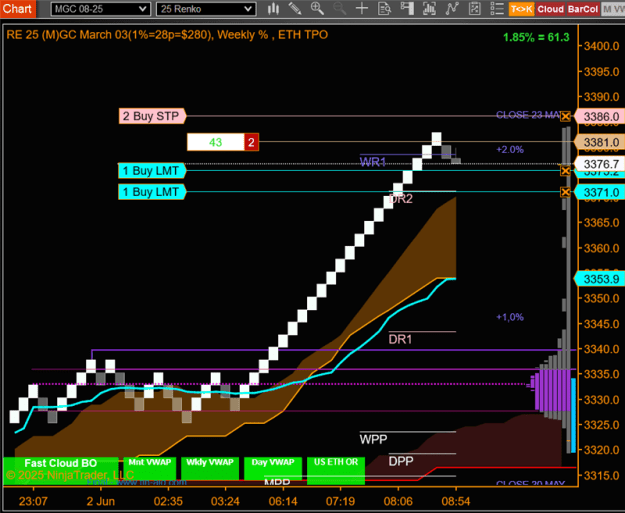The width and height of the screenshot is (625, 513).
Task: Click the 1.85% = 61.3 readout
Action: coord(536,37)
